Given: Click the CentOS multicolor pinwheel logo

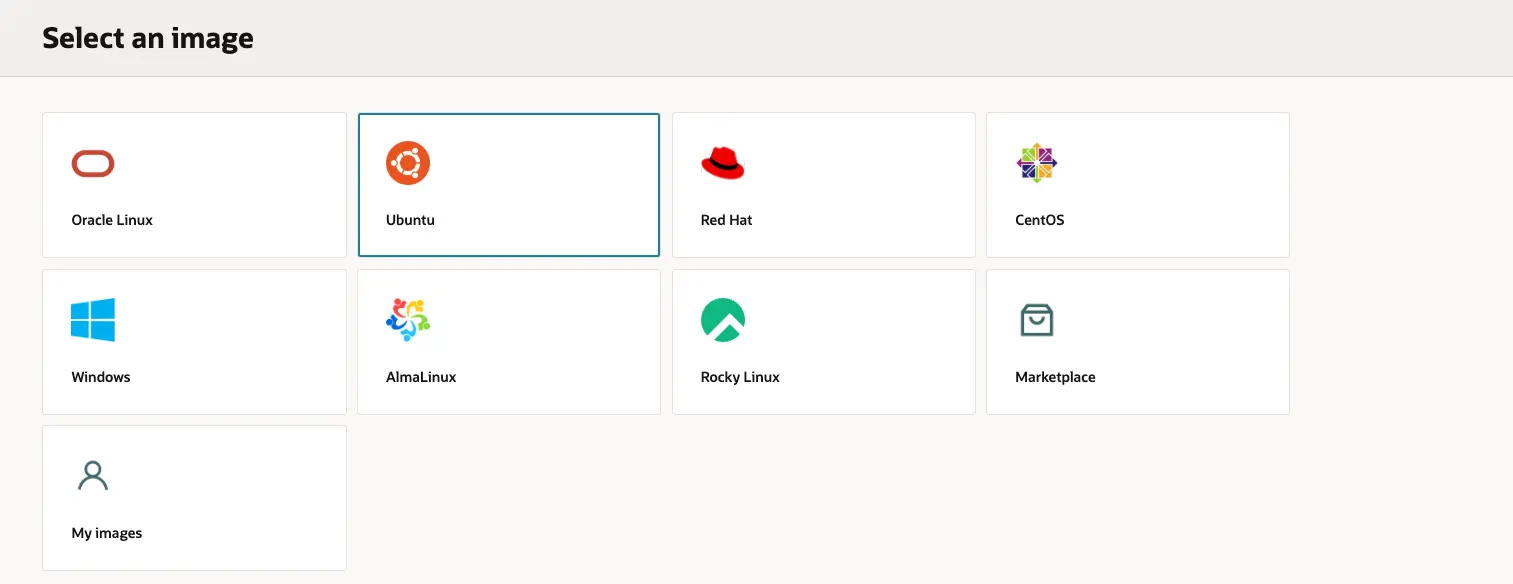Looking at the screenshot, I should (x=1037, y=163).
